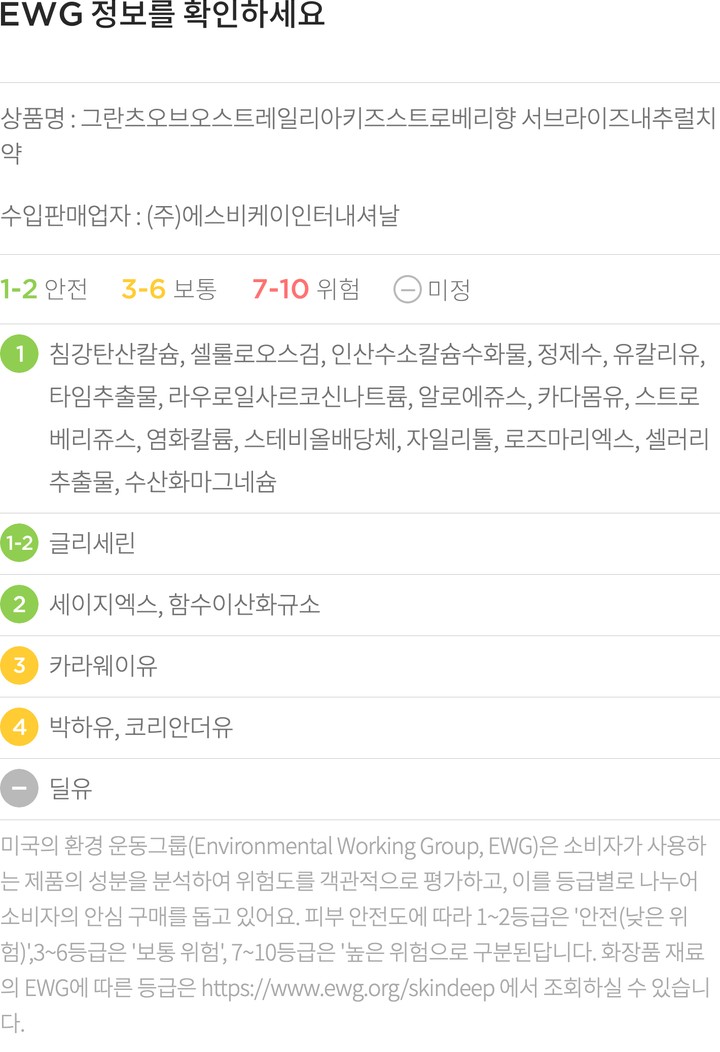This screenshot has width=720, height=1052.
Task: Click the 딜유 ingredient name
Action: 70,788
